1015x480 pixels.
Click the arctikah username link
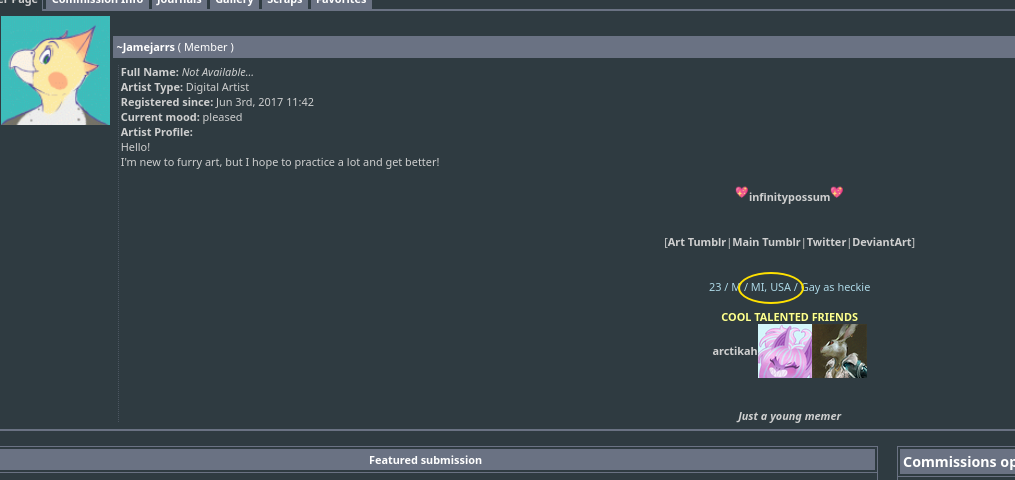click(x=734, y=351)
